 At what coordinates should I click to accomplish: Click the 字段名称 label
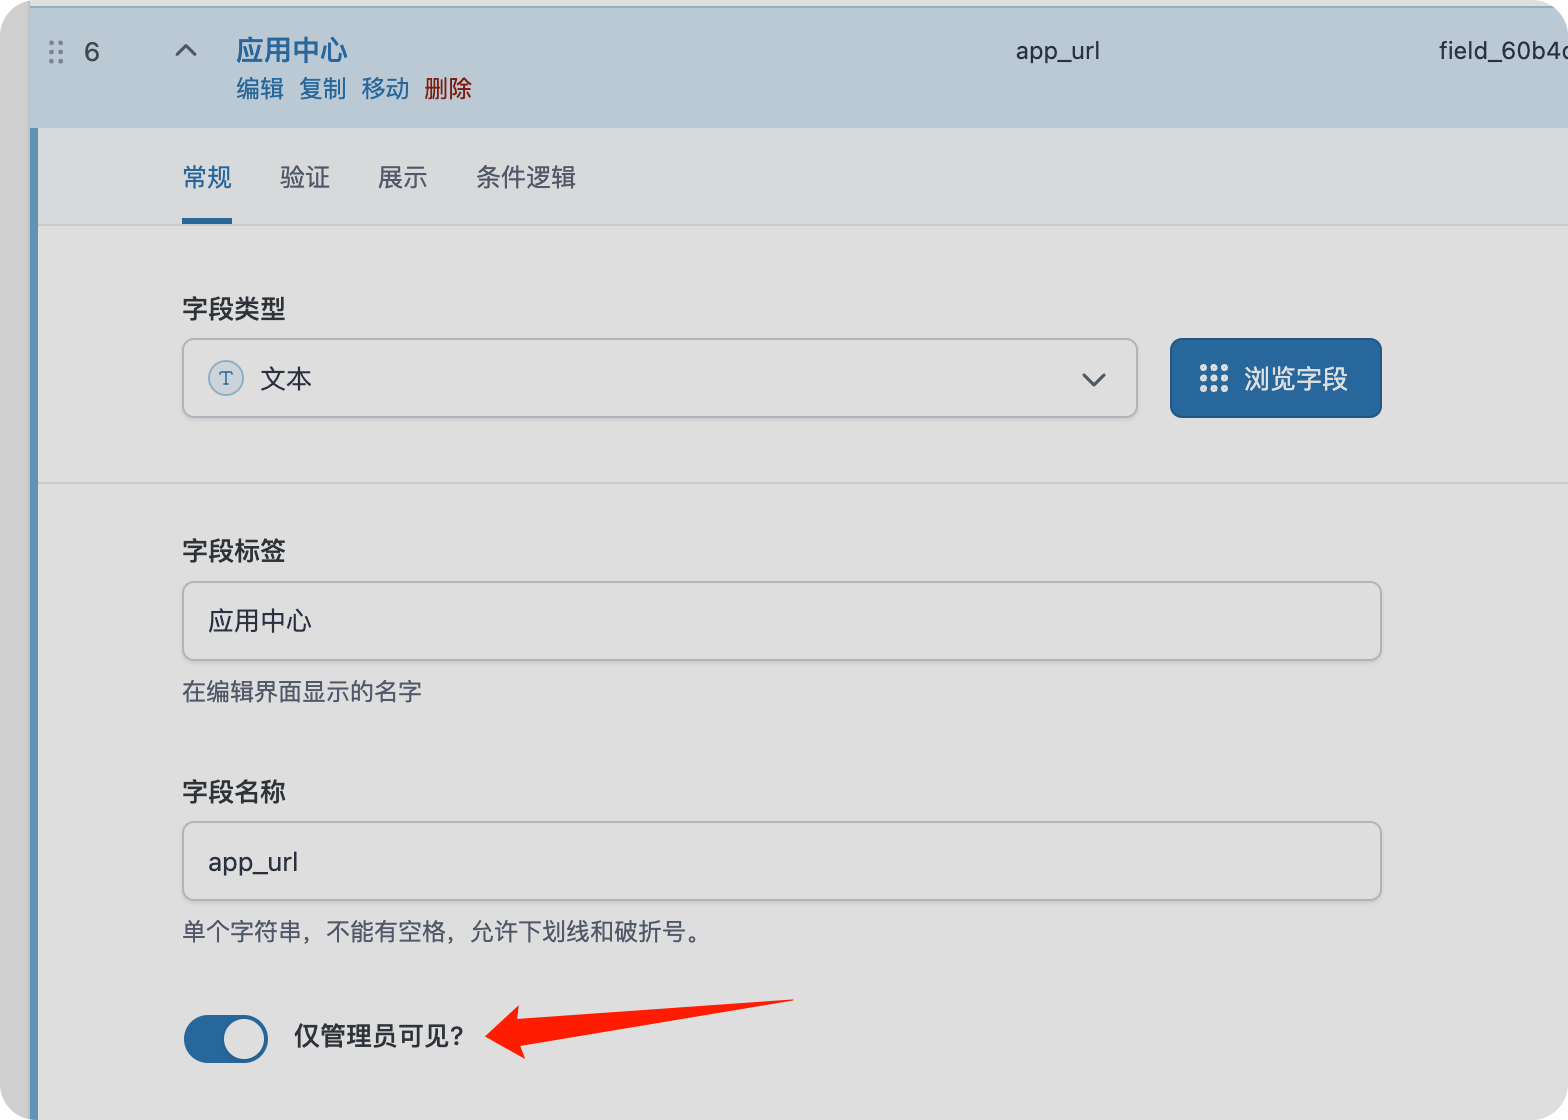[x=234, y=792]
